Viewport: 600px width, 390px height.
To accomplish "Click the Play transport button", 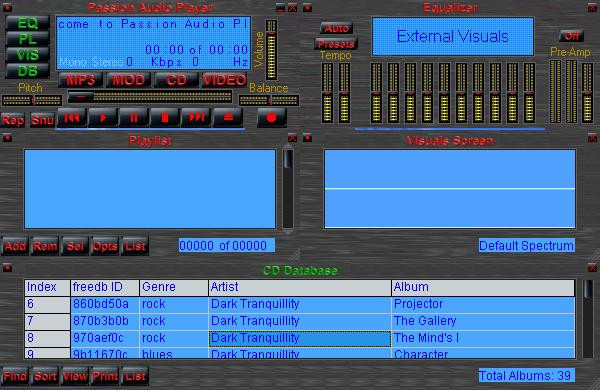I will point(103,117).
